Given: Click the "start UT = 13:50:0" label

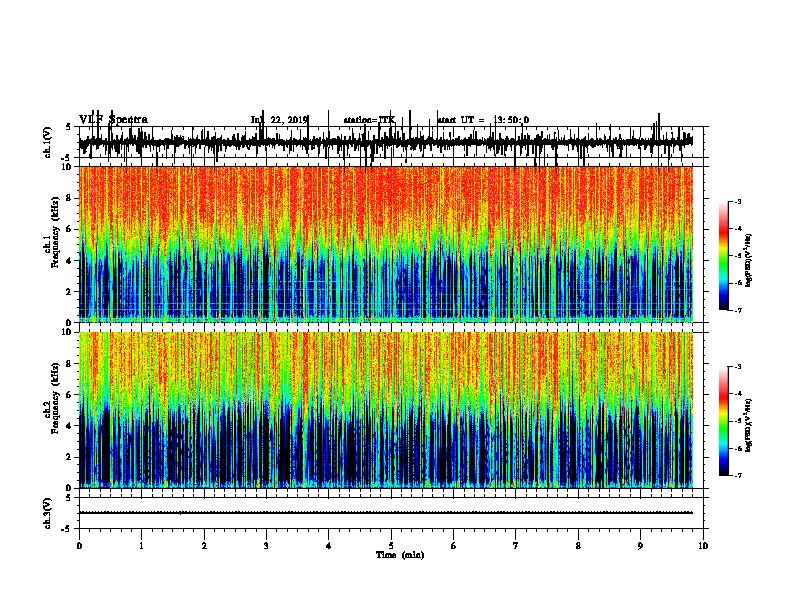Looking at the screenshot, I should (483, 120).
